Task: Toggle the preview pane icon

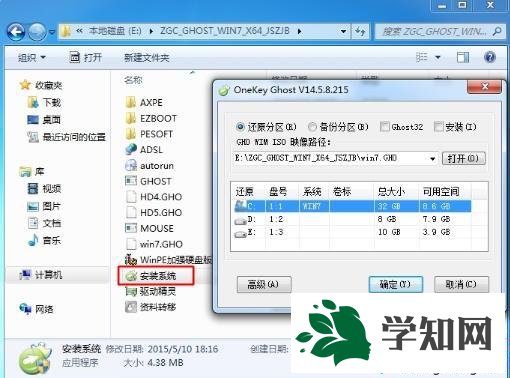Action: click(463, 57)
